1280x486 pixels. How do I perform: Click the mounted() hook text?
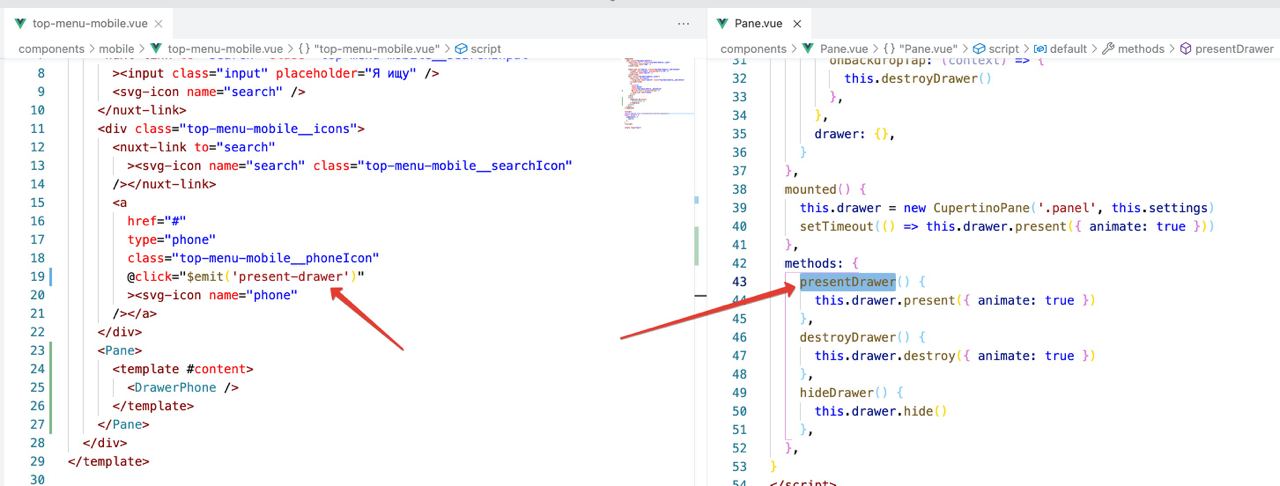(824, 189)
